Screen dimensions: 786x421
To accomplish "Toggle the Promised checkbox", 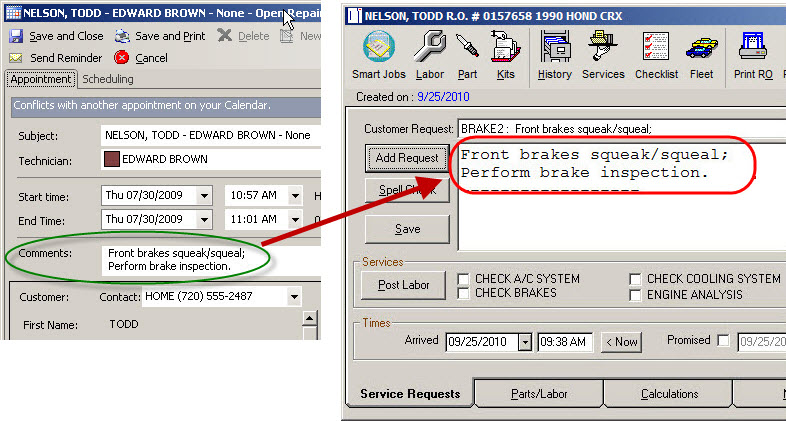I will click(x=723, y=341).
